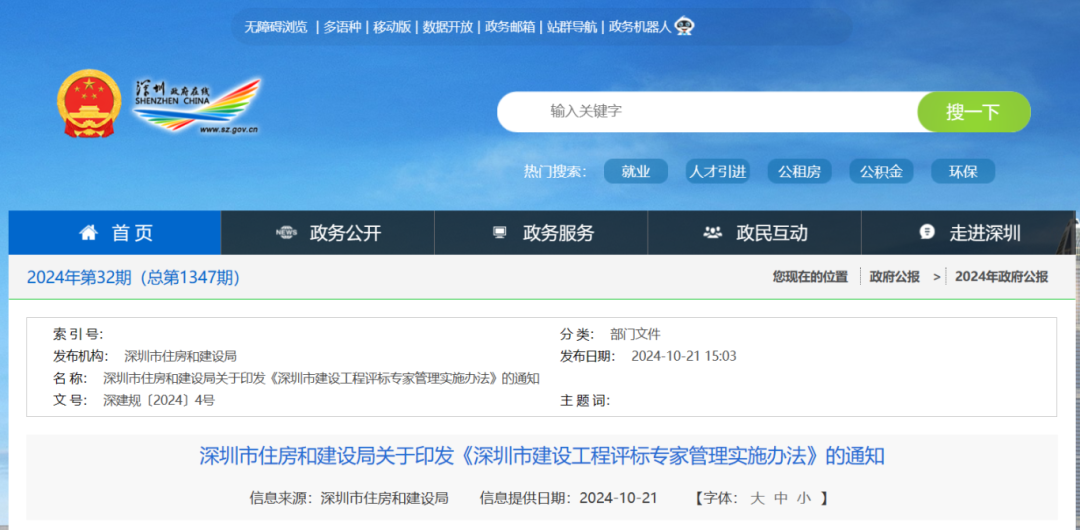Set font size to 大

click(x=757, y=498)
